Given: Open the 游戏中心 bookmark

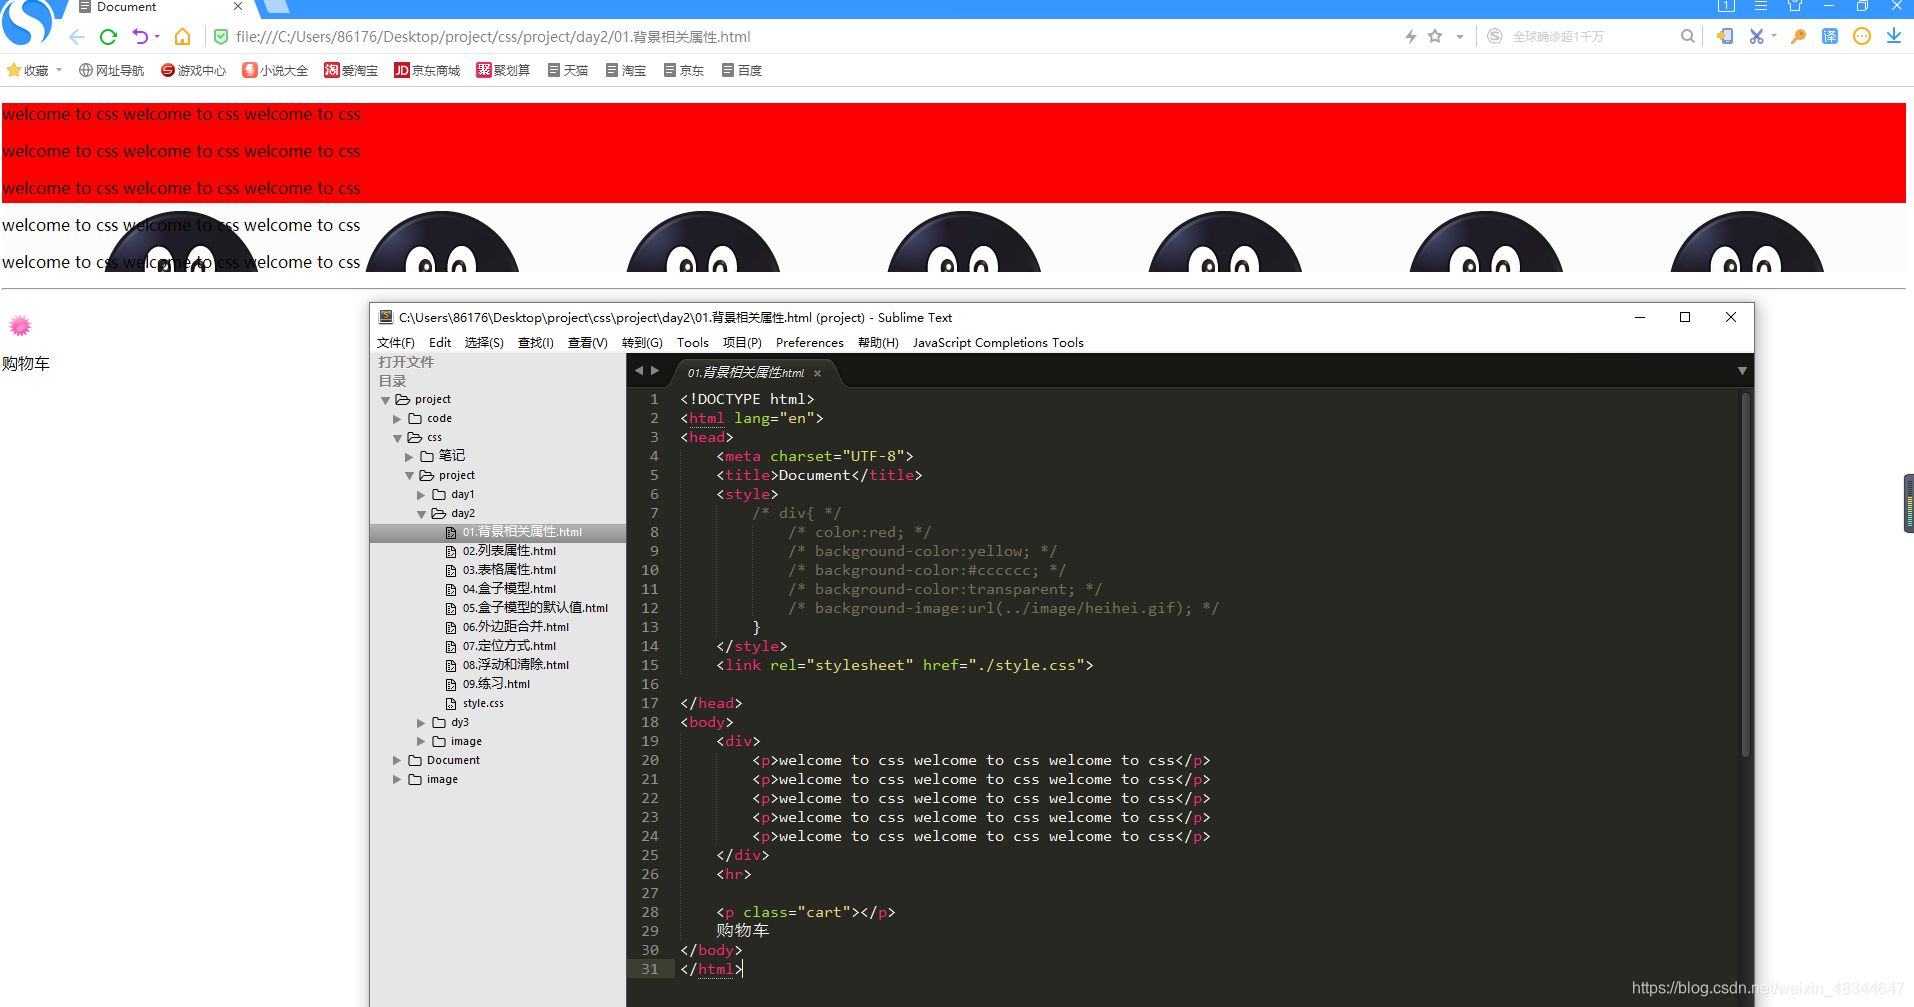Looking at the screenshot, I should (x=193, y=70).
